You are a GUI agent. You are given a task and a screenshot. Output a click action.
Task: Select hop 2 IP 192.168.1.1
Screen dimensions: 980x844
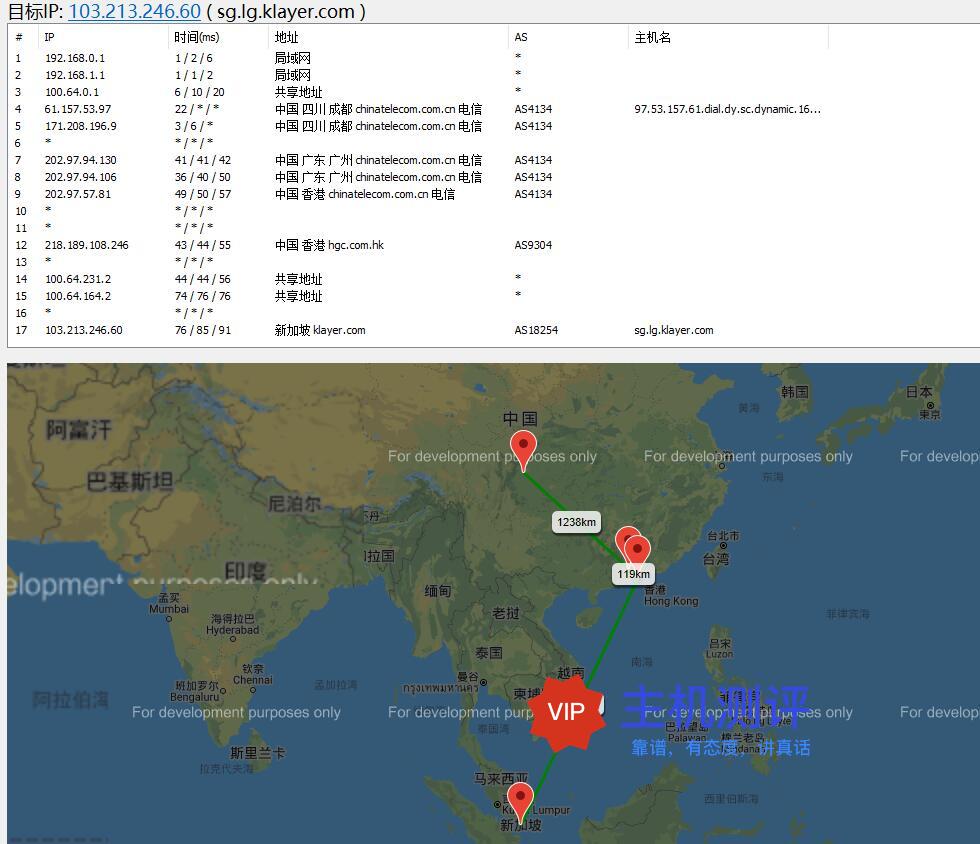75,75
